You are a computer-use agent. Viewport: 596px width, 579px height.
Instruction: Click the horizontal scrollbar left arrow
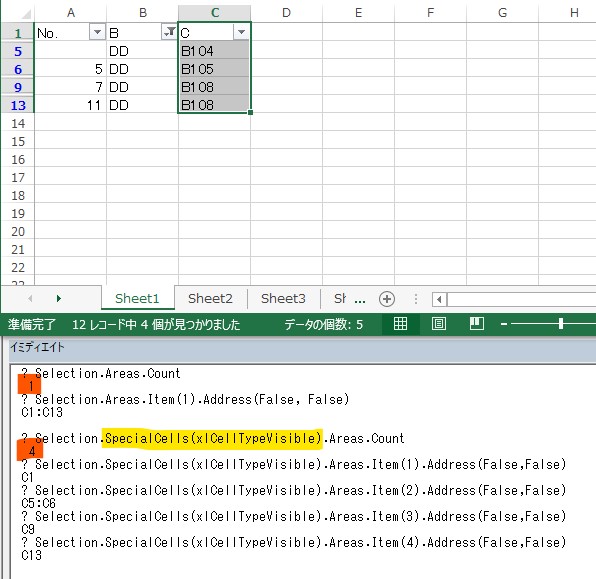point(439,300)
